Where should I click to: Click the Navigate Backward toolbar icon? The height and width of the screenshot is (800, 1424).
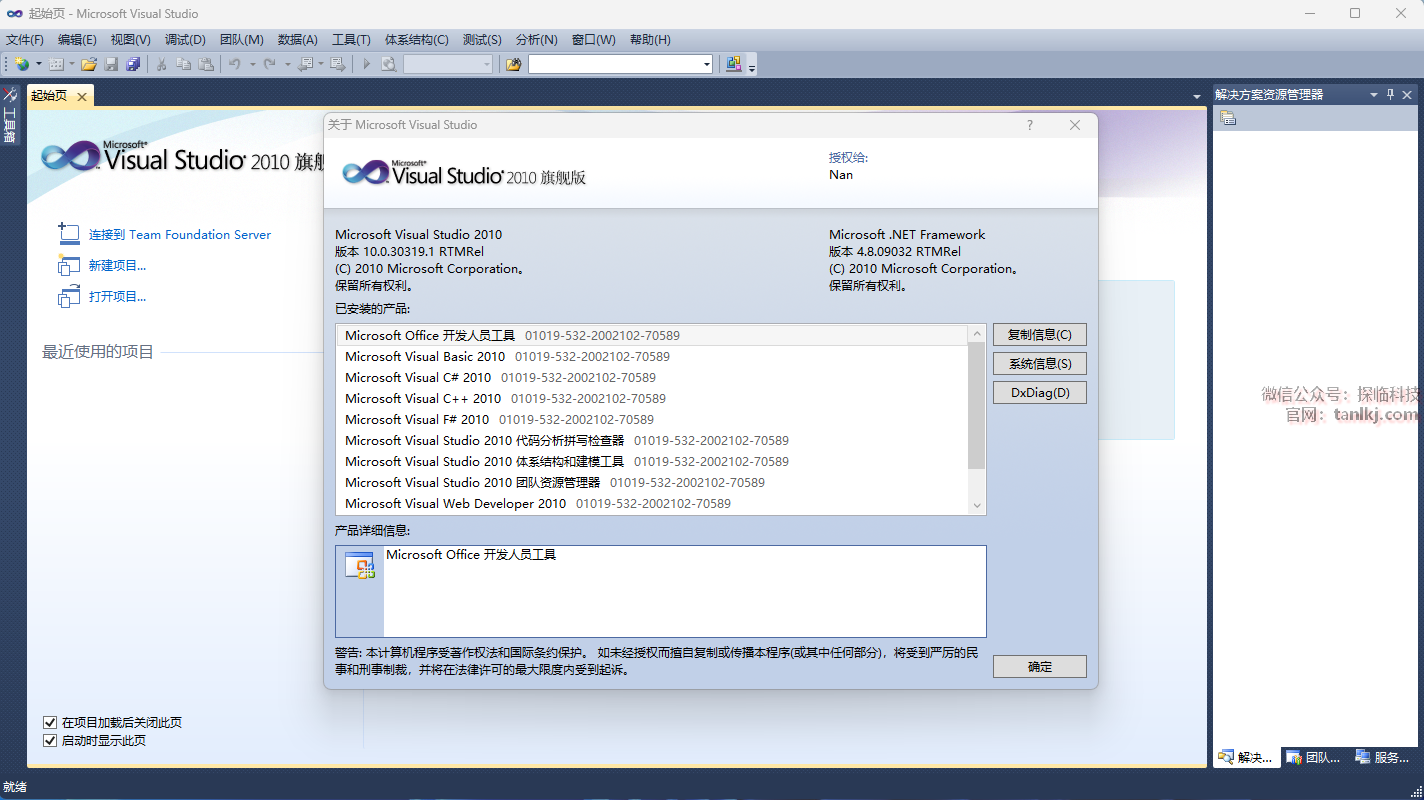coord(305,64)
